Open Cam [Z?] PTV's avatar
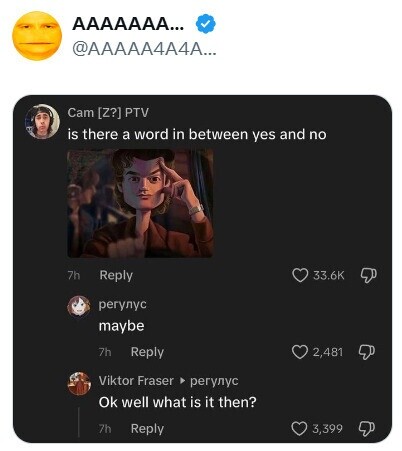Viewport: 402px width, 451px height. pos(43,121)
